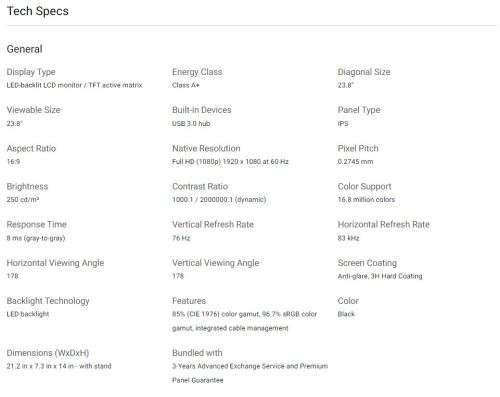
Task: Click the Vertical Refresh Rate label
Action: (213, 225)
